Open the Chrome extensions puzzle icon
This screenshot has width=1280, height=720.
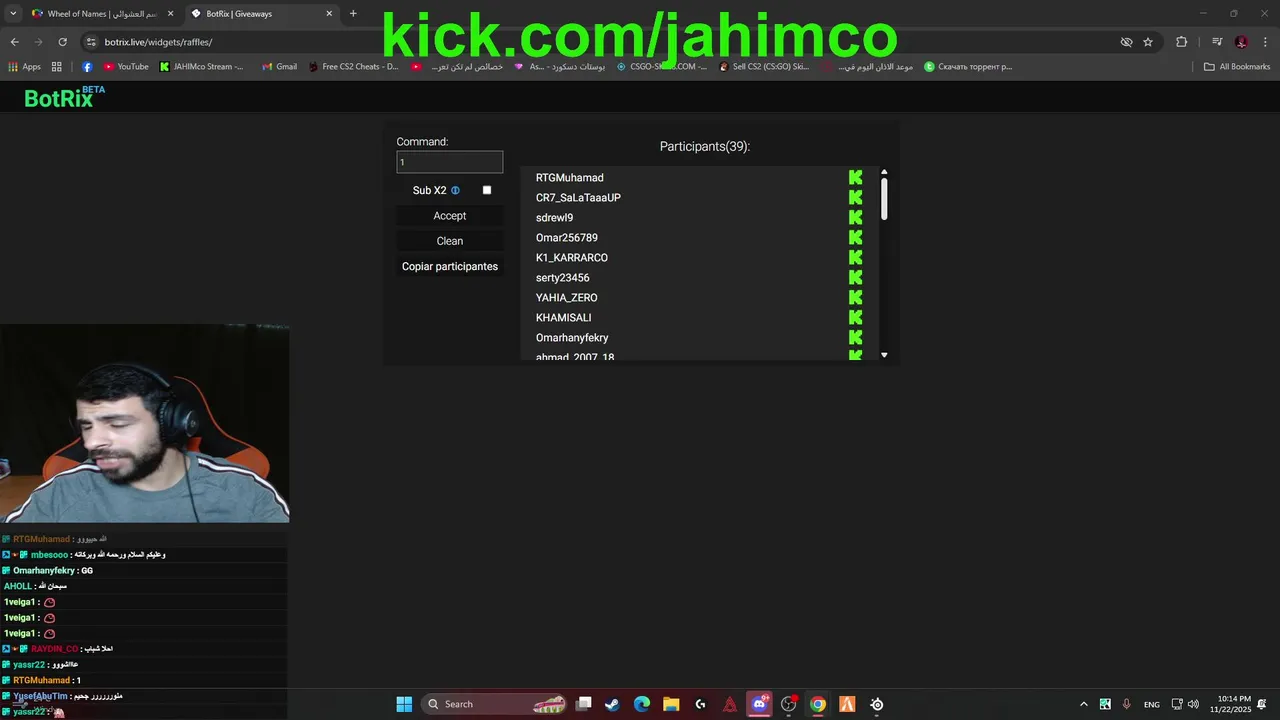tap(1181, 42)
